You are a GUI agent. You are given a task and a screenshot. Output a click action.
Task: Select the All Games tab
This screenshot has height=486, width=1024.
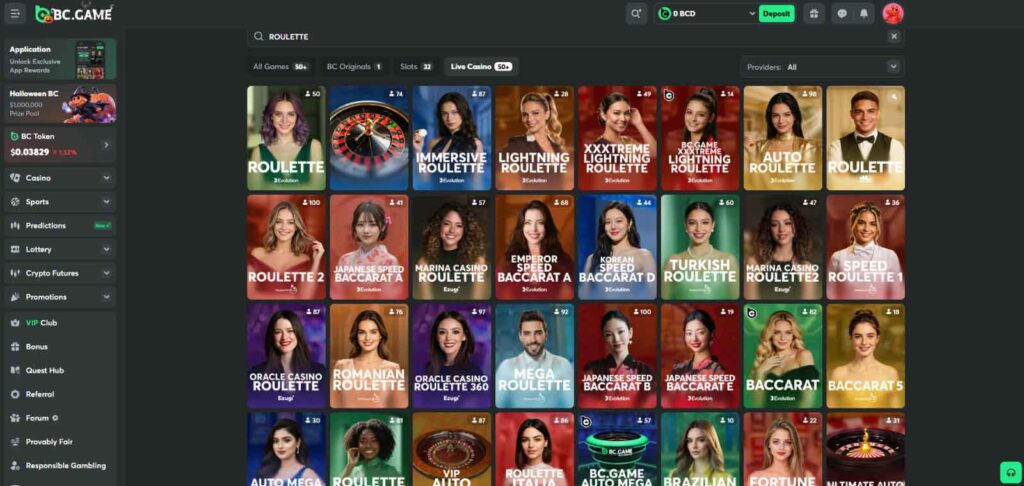(280, 67)
